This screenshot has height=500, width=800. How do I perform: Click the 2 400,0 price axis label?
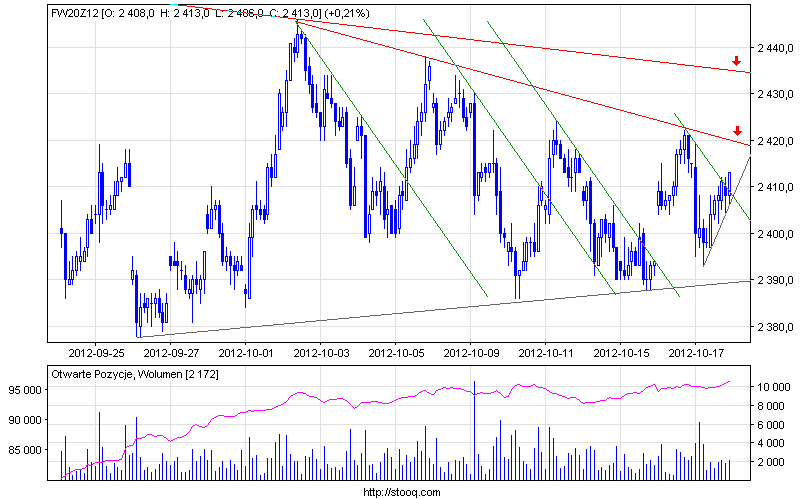[776, 234]
